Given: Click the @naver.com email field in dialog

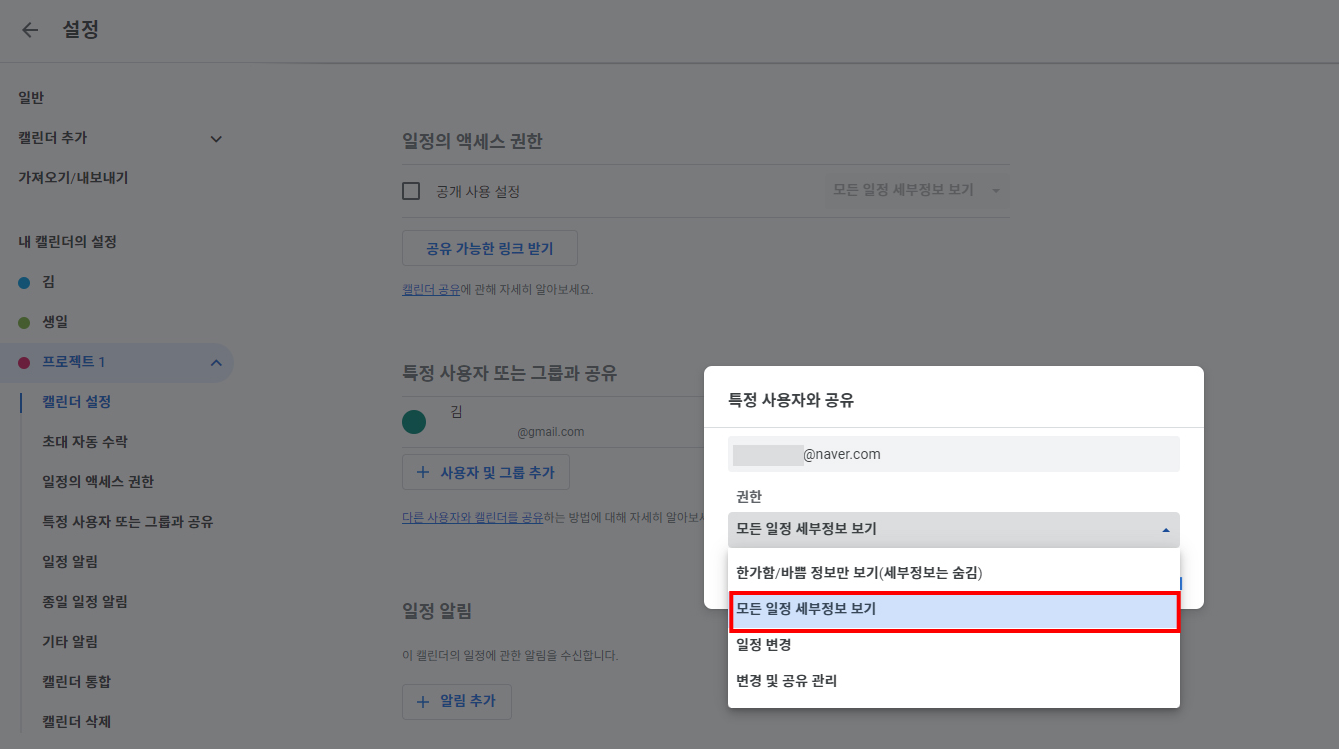Looking at the screenshot, I should pyautogui.click(x=954, y=454).
